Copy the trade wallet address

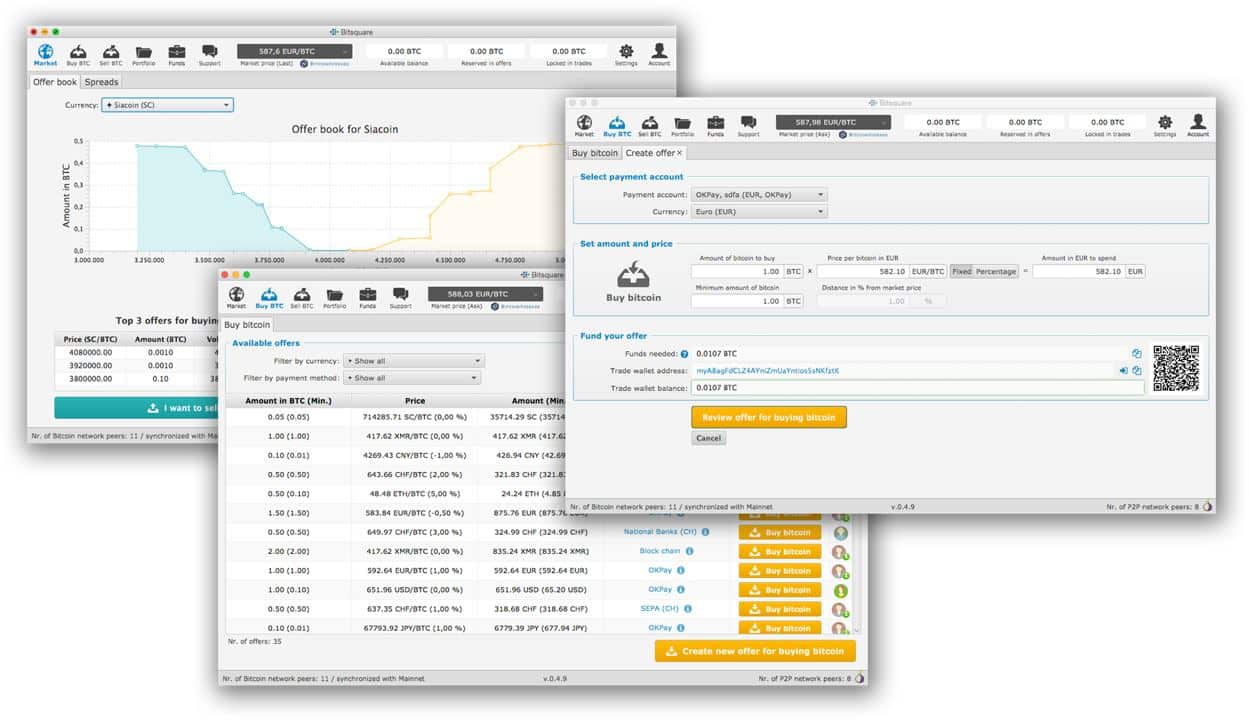[1136, 370]
